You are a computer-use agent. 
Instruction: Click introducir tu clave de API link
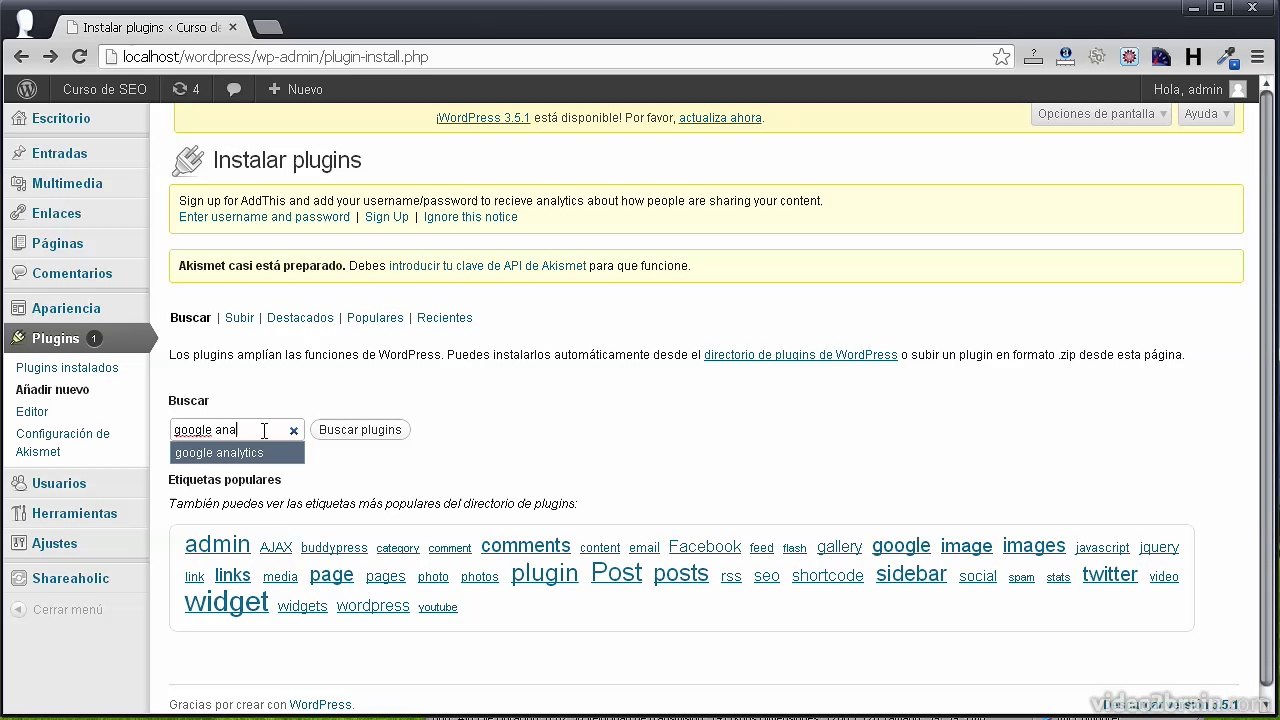(x=487, y=266)
